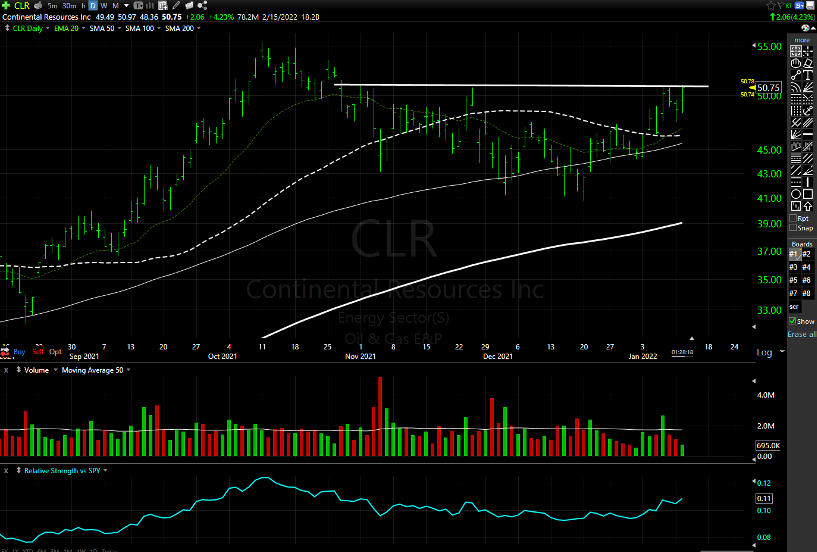Click the green plus icon beside CLR
Screen dimensions: 817x552
tap(6, 5)
